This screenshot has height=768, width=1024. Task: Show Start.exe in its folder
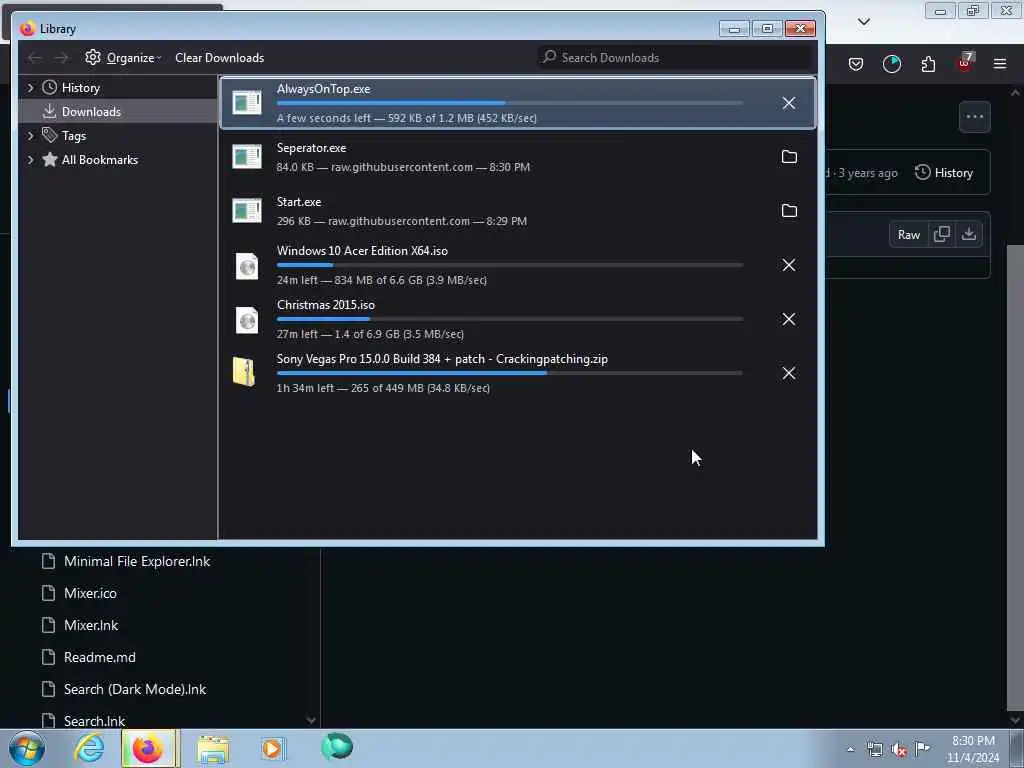[789, 211]
